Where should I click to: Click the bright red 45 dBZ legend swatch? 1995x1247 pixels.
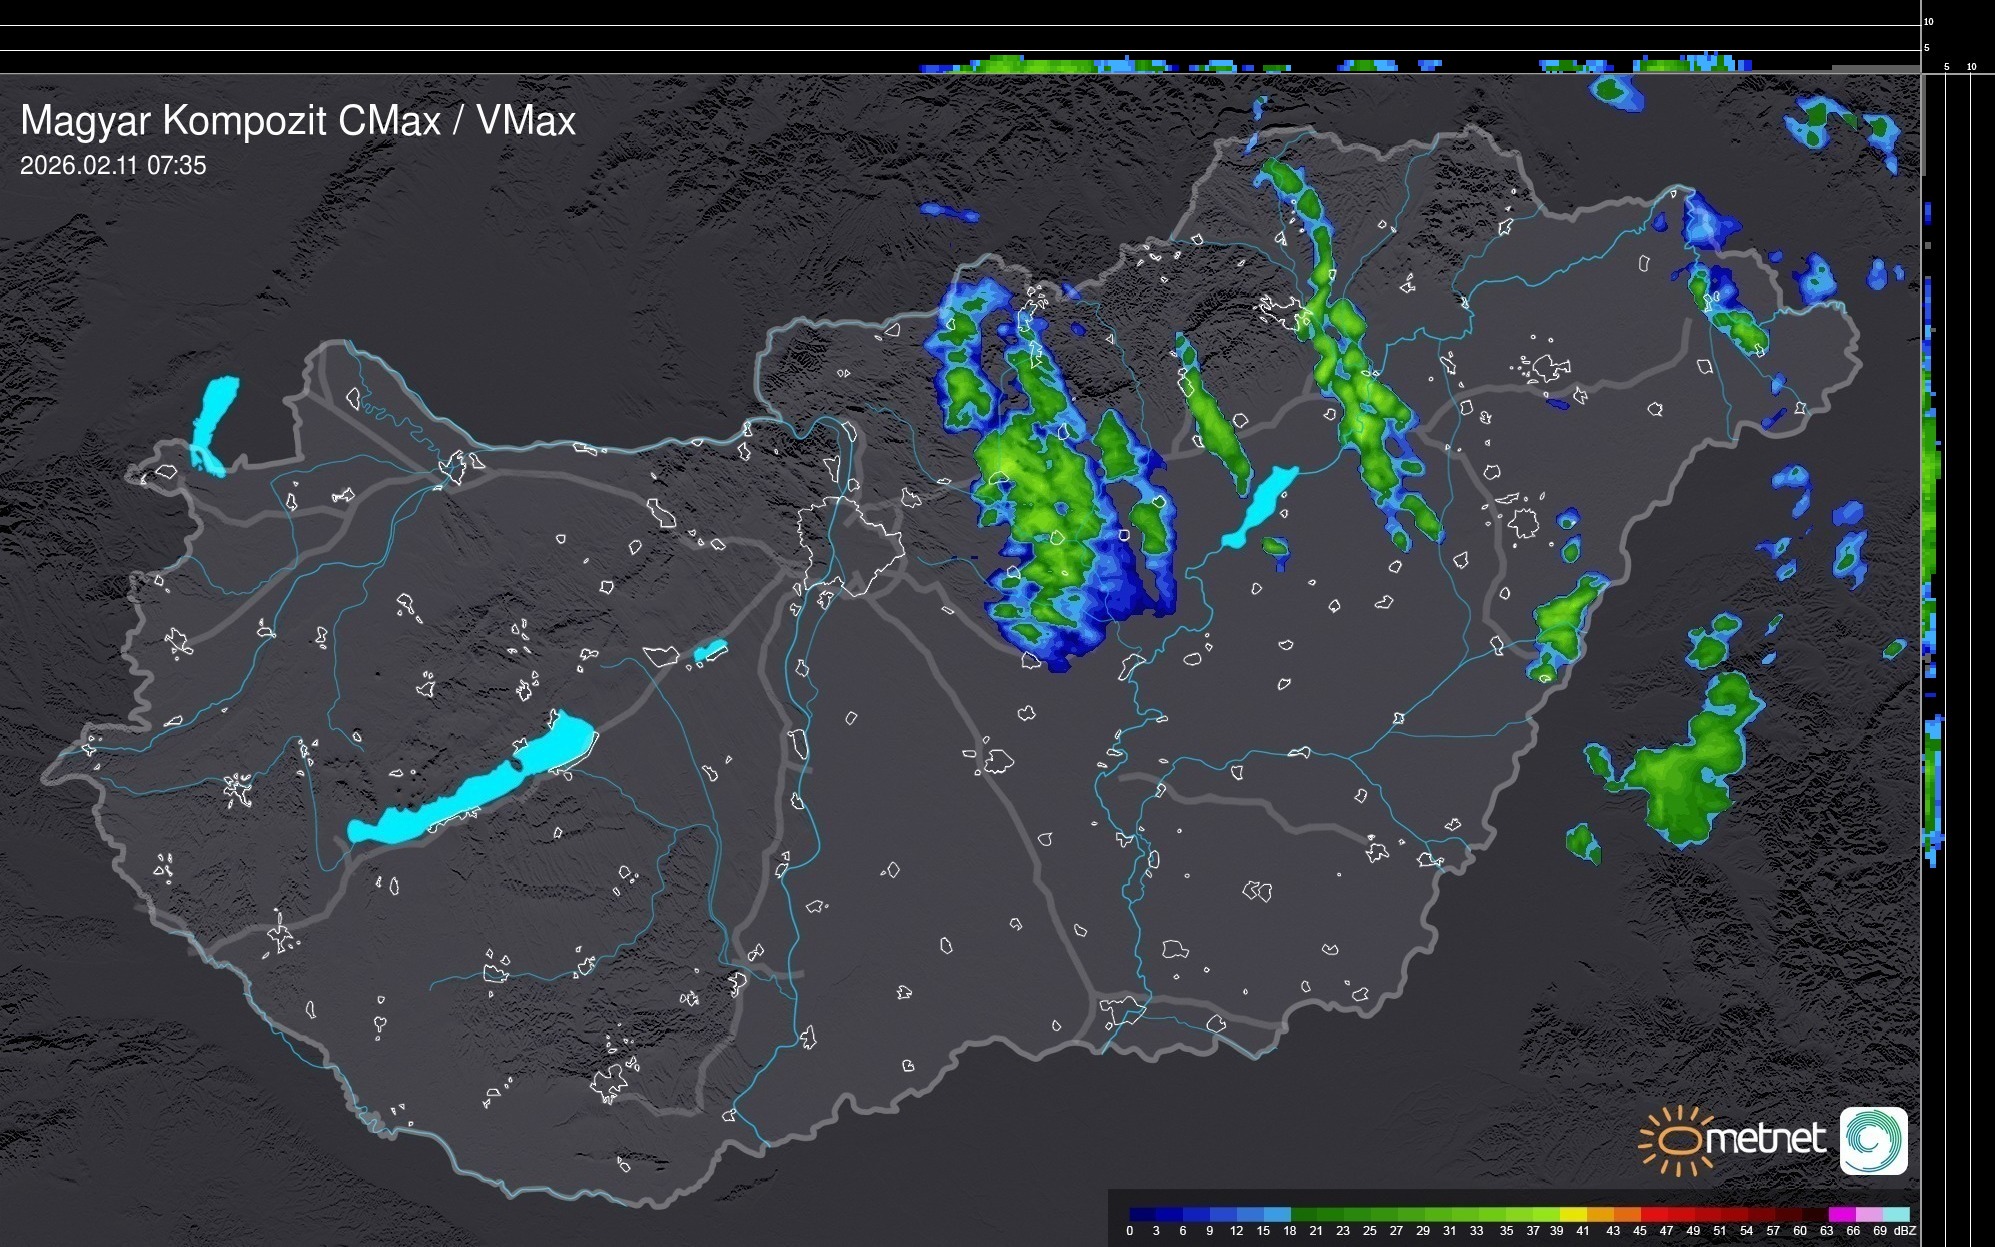click(x=1653, y=1214)
